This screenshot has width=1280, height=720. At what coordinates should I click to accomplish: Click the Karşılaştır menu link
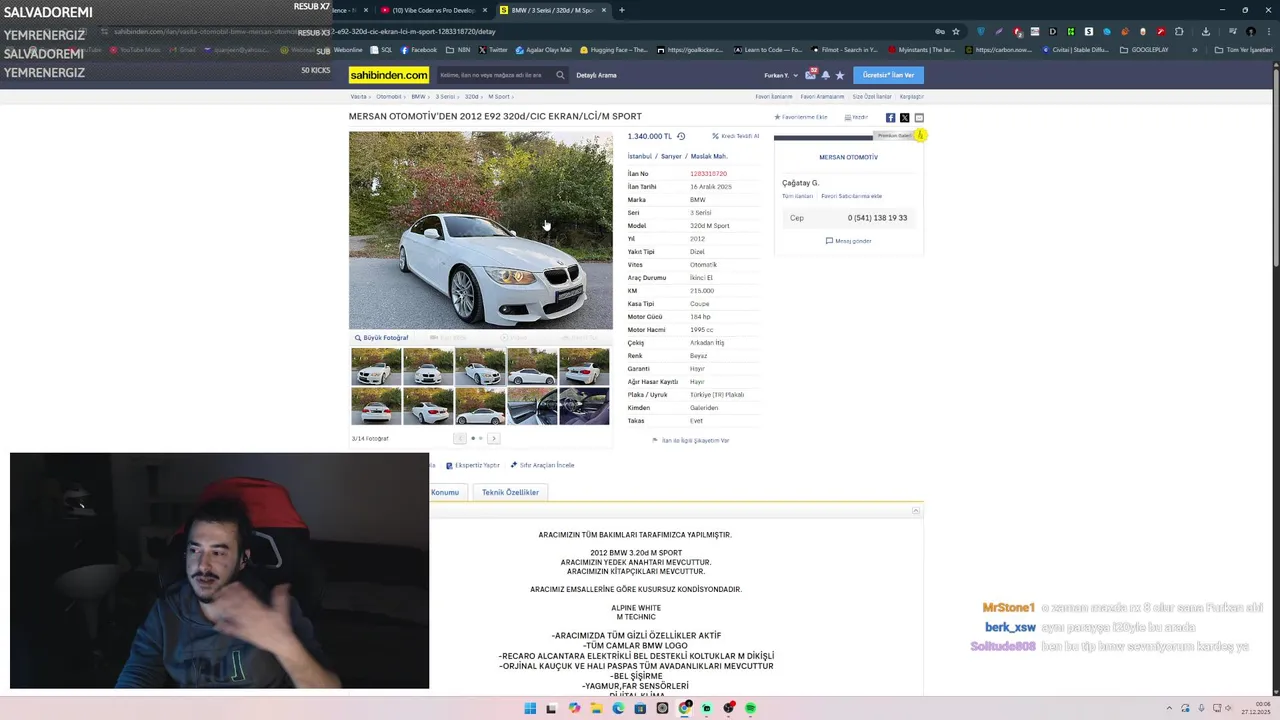point(912,97)
